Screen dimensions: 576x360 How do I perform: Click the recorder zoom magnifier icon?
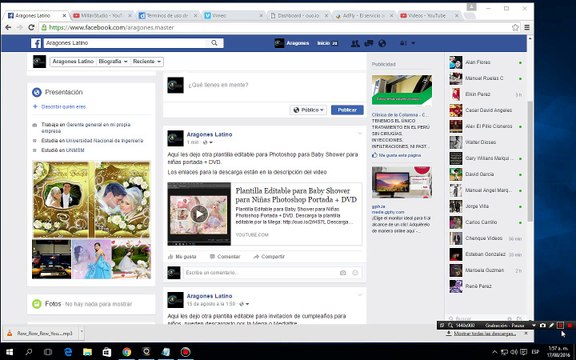pos(450,325)
